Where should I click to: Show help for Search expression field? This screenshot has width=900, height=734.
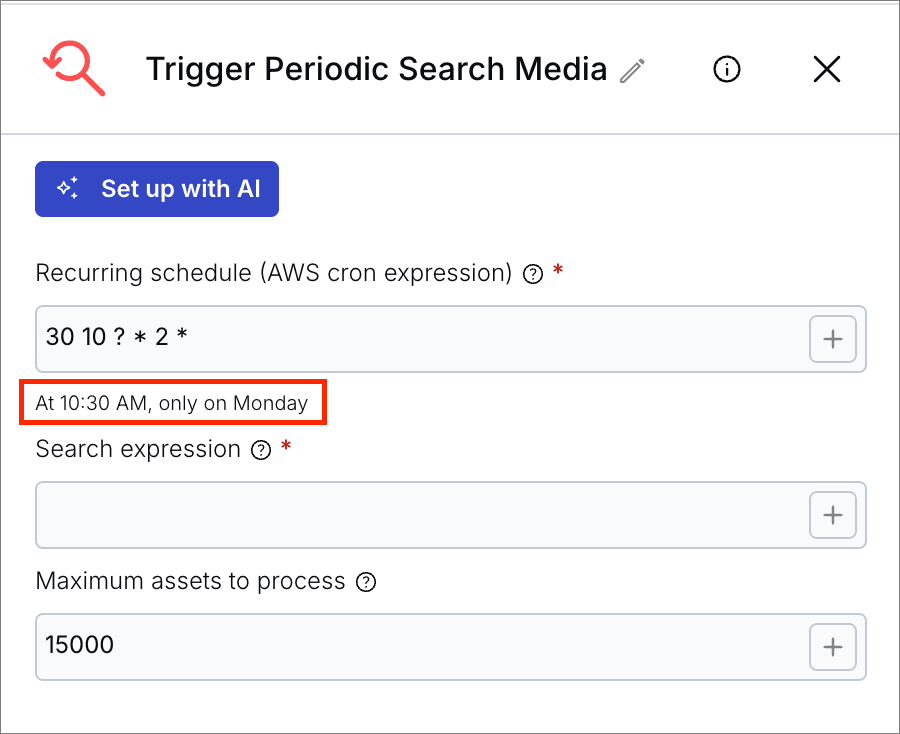[261, 450]
